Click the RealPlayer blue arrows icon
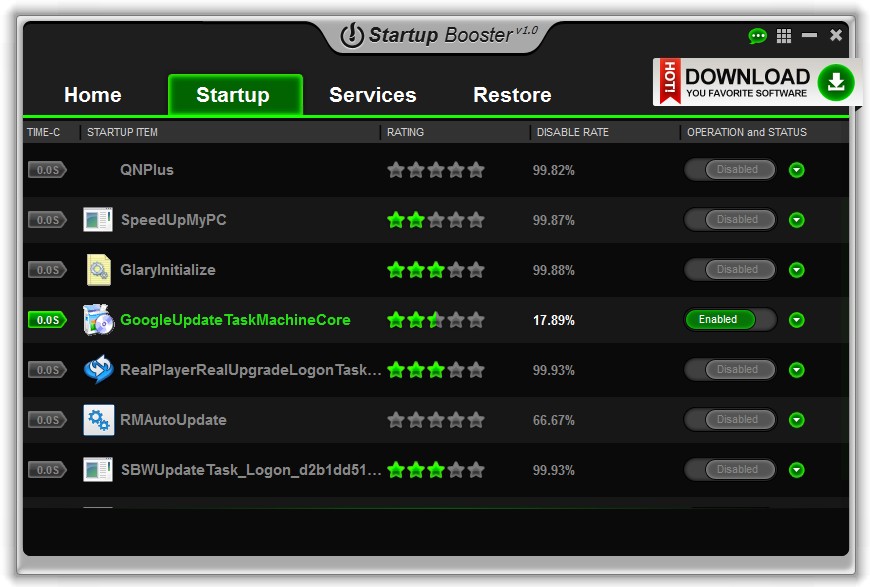Screen dimensions: 870x587 click(x=98, y=370)
